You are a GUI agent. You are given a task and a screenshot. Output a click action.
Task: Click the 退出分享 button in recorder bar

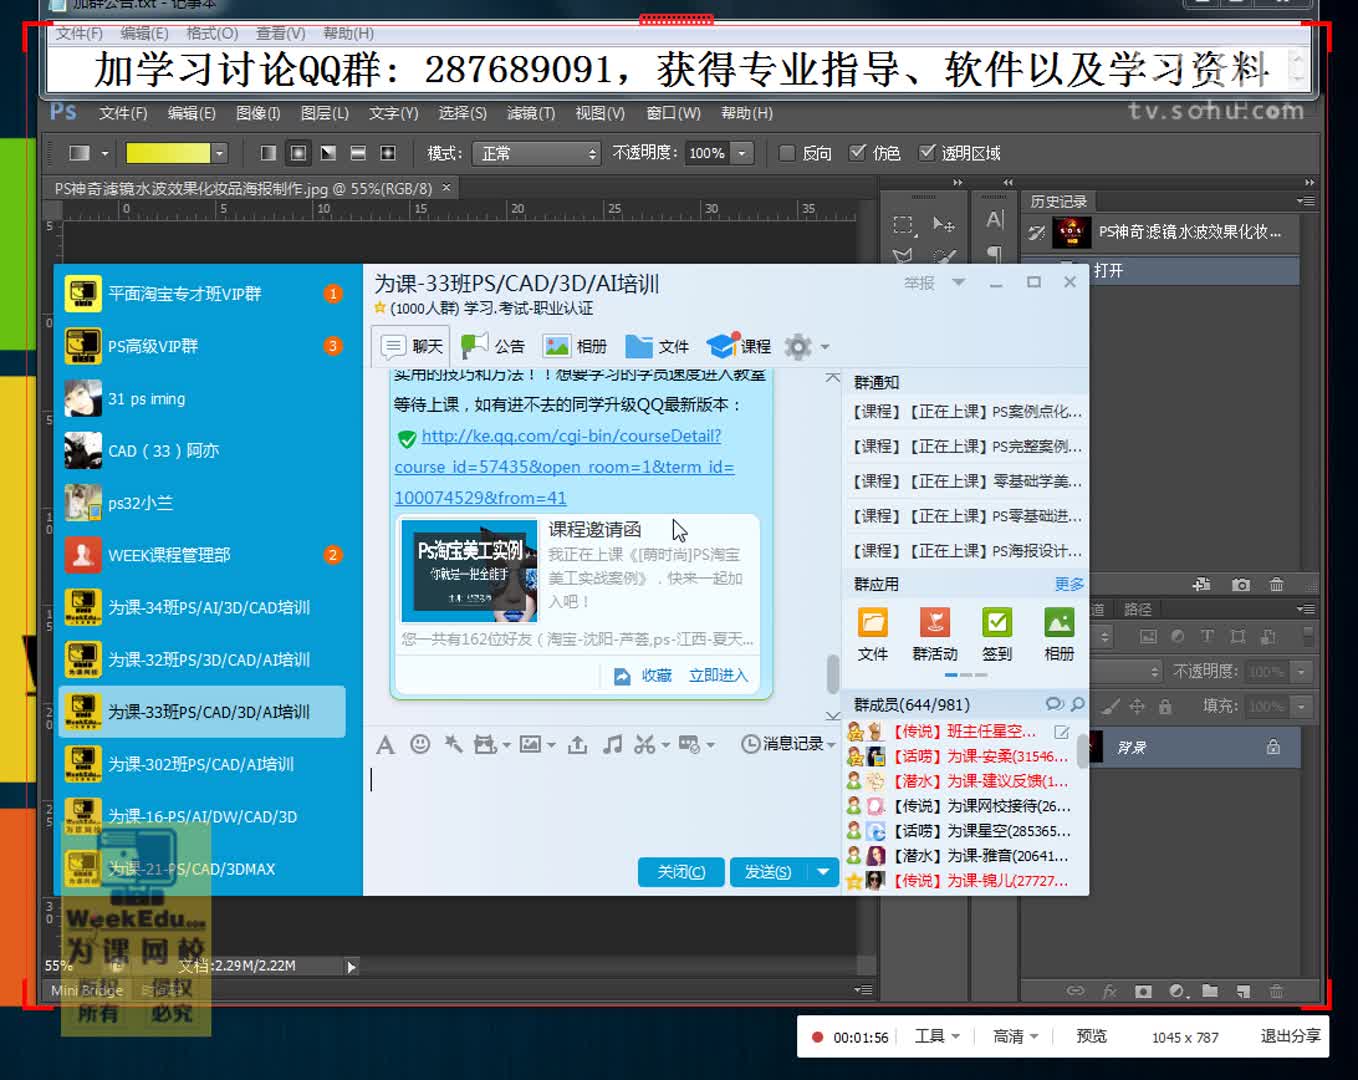(1290, 1036)
